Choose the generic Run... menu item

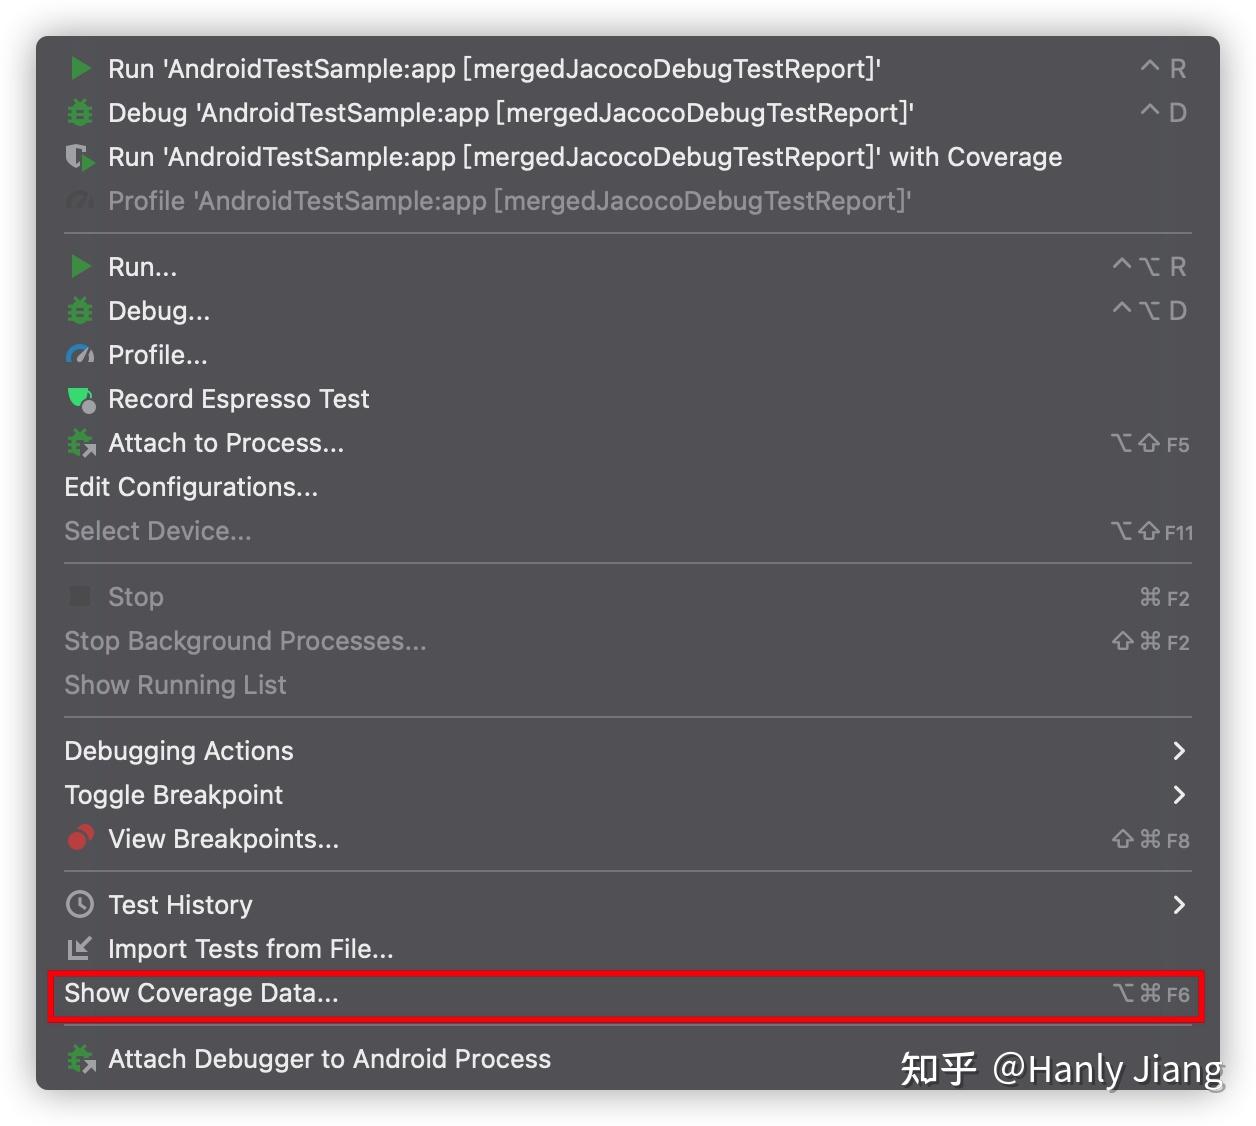627,267
